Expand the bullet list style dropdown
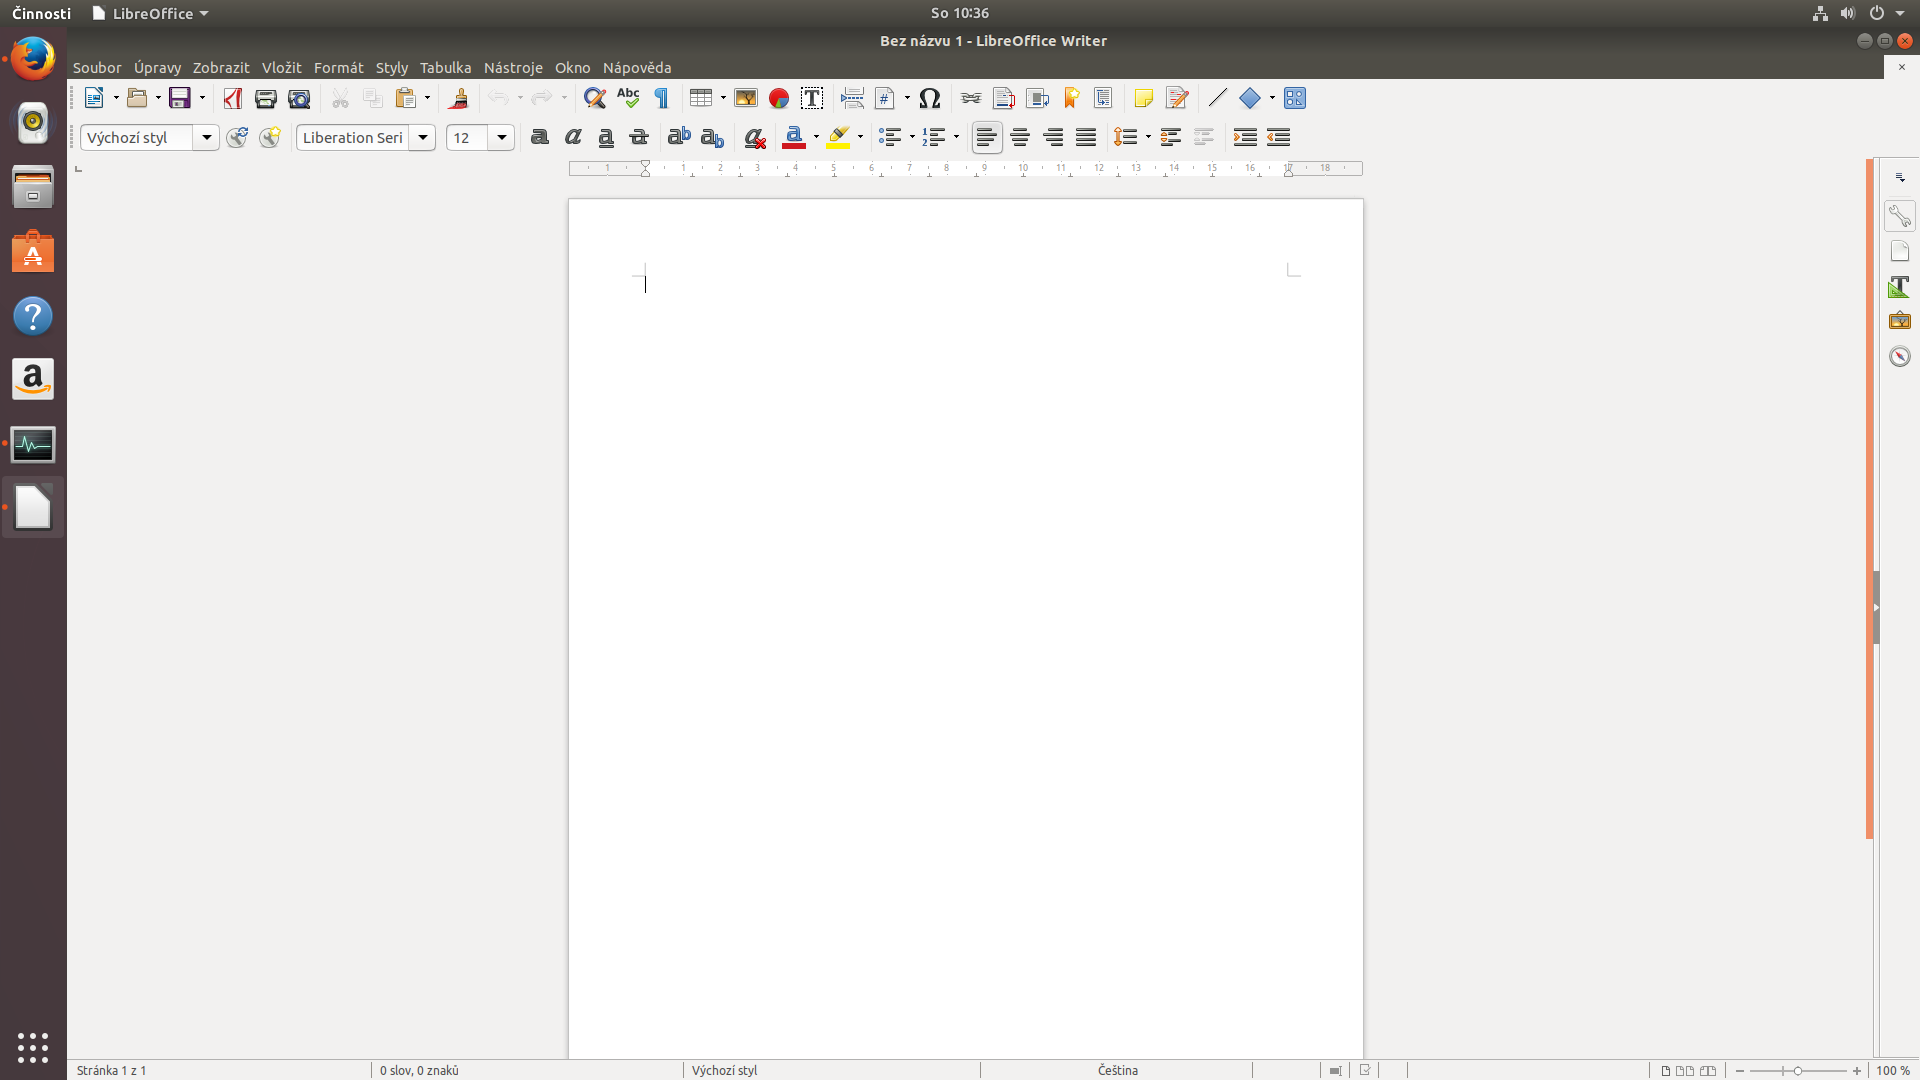This screenshot has height=1080, width=1920. click(912, 137)
